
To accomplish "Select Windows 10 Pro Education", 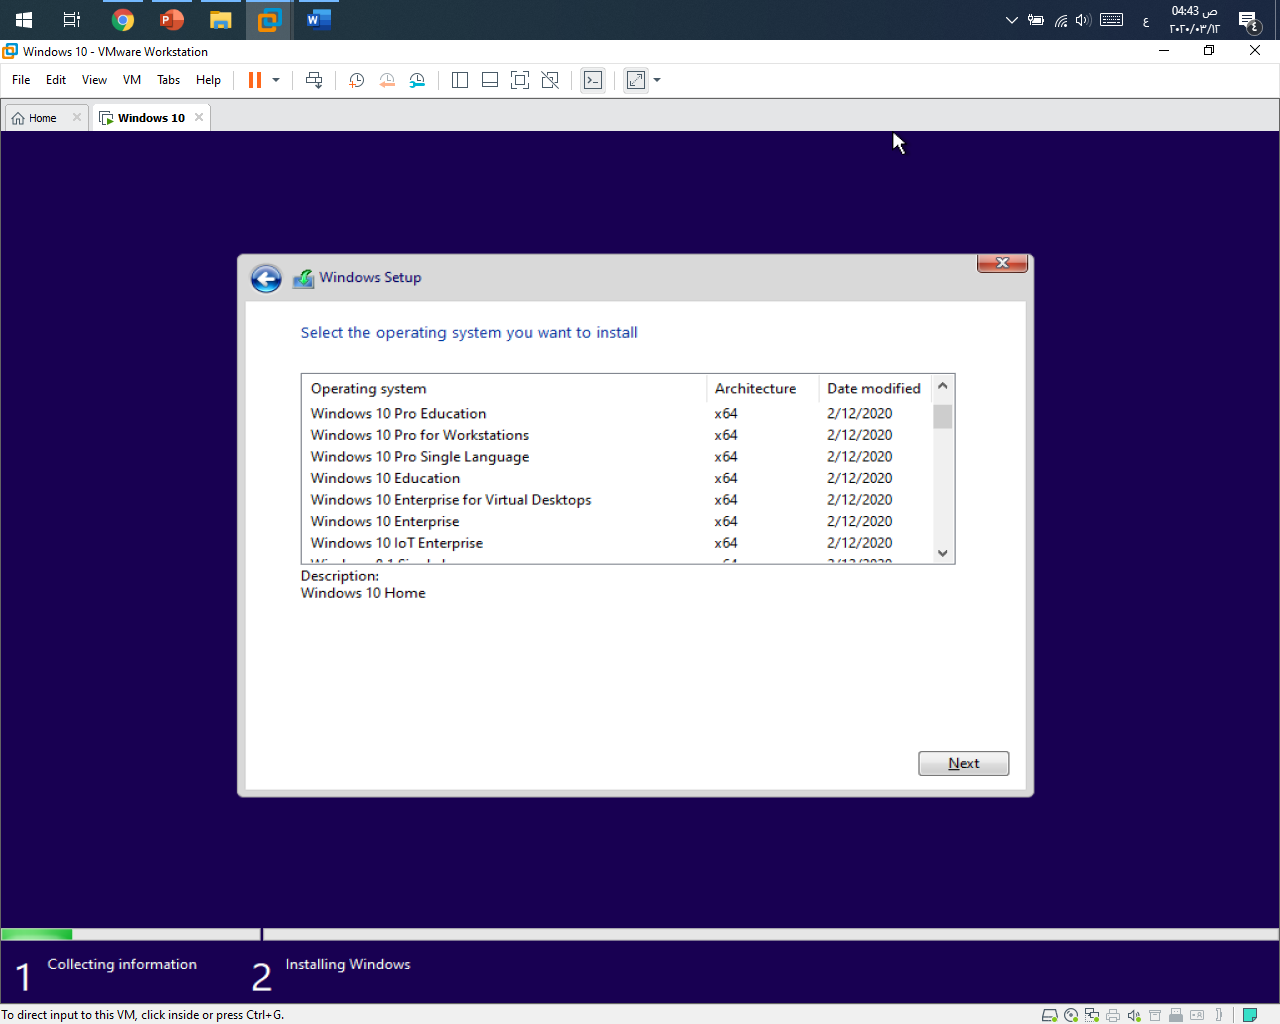I will (x=617, y=413).
